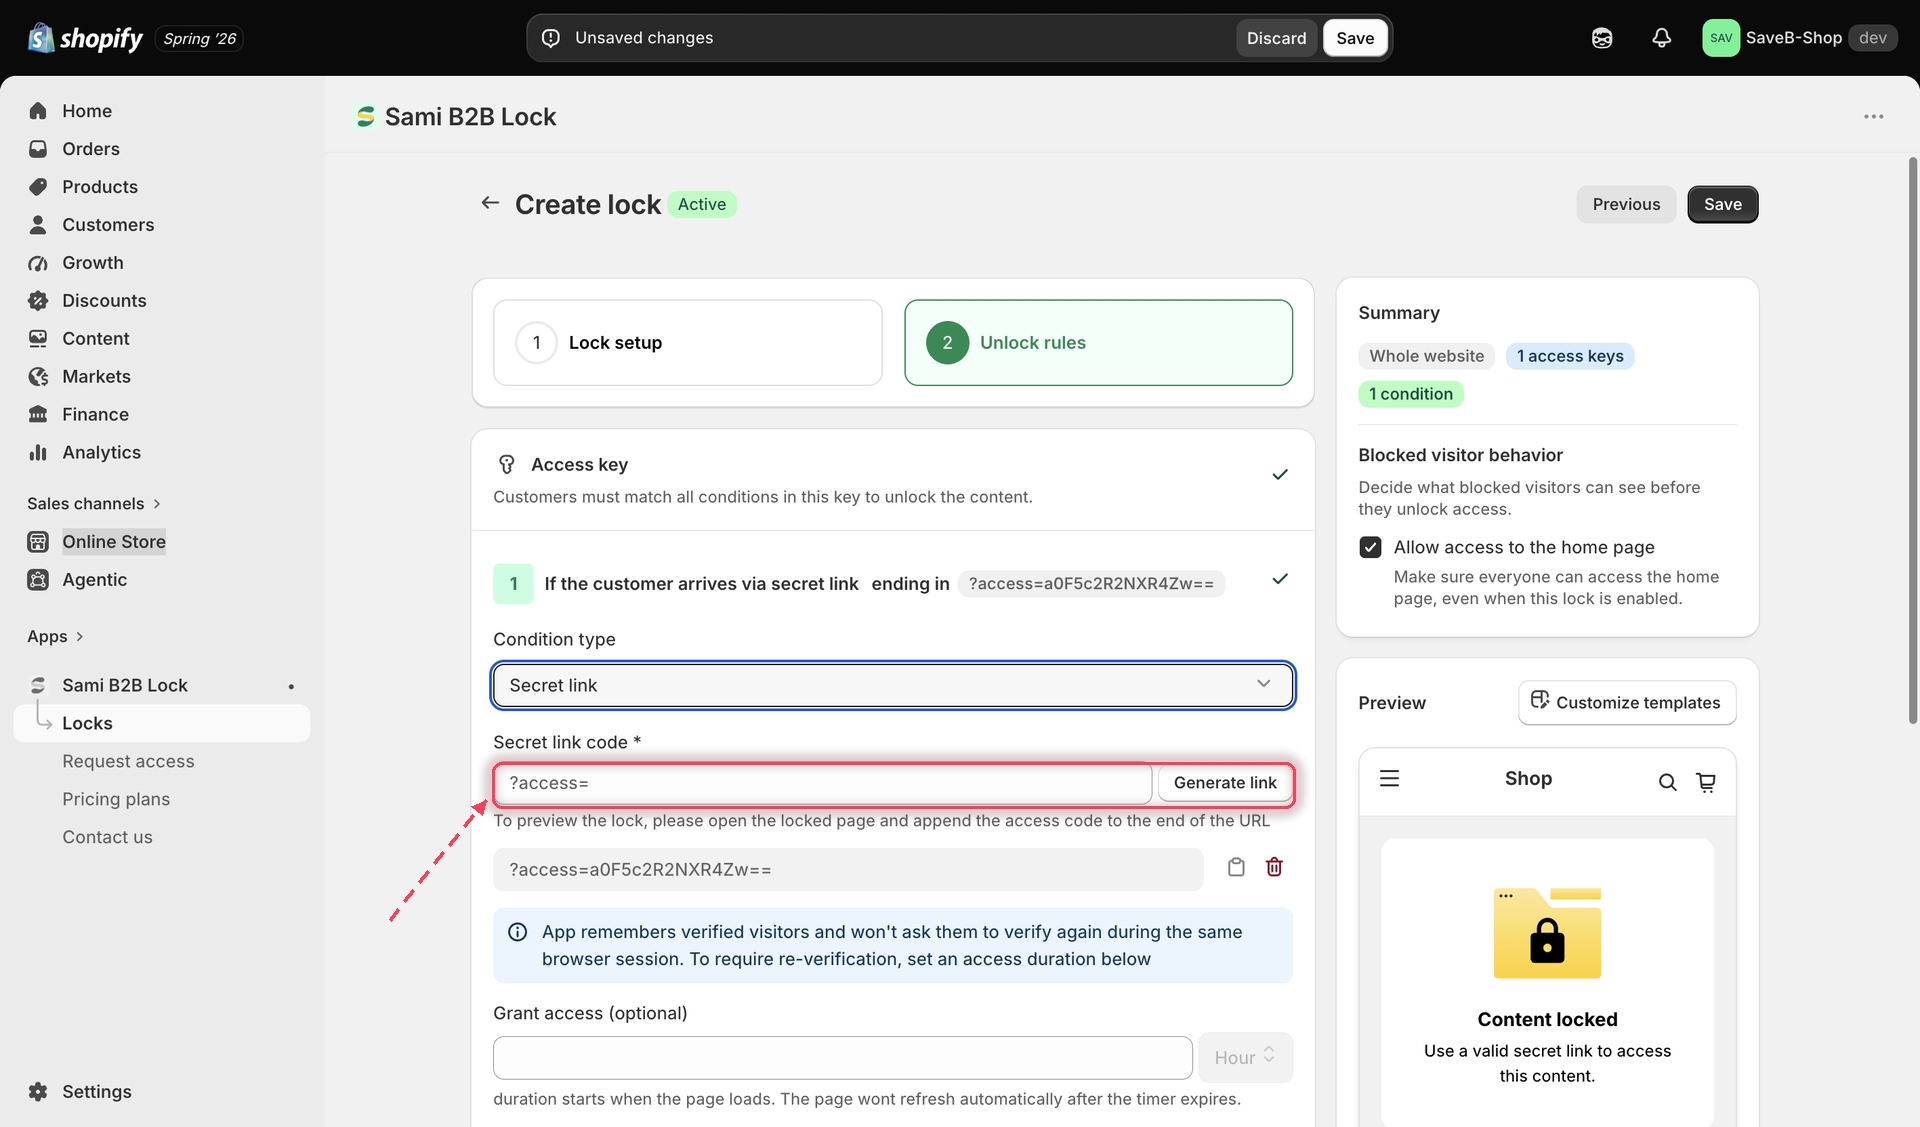This screenshot has height=1127, width=1920.
Task: Click the Grant access duration field
Action: [x=843, y=1058]
